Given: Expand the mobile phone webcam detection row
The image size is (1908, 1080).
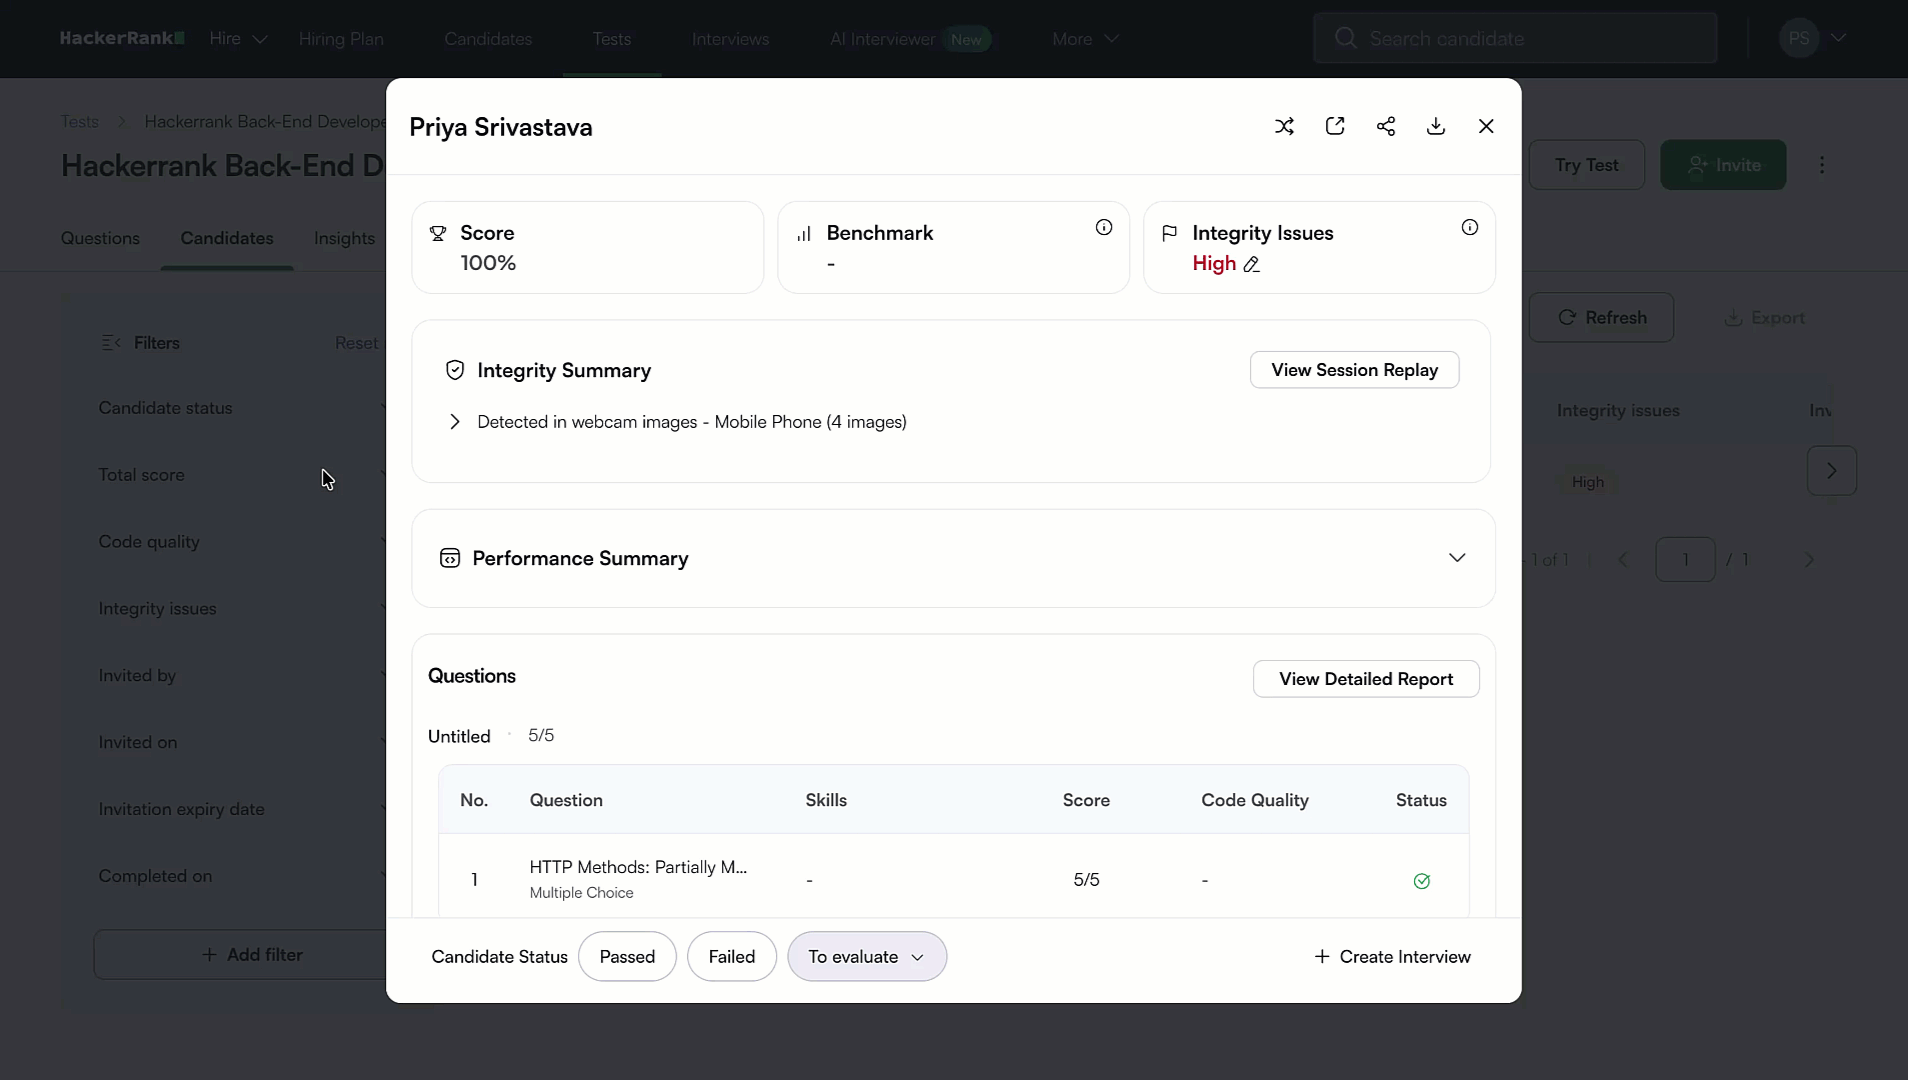Looking at the screenshot, I should [455, 422].
